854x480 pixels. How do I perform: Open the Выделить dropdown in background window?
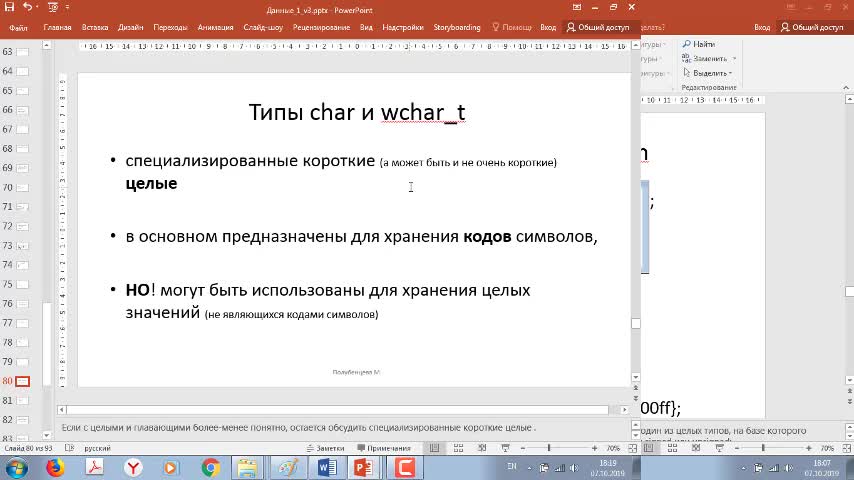707,73
